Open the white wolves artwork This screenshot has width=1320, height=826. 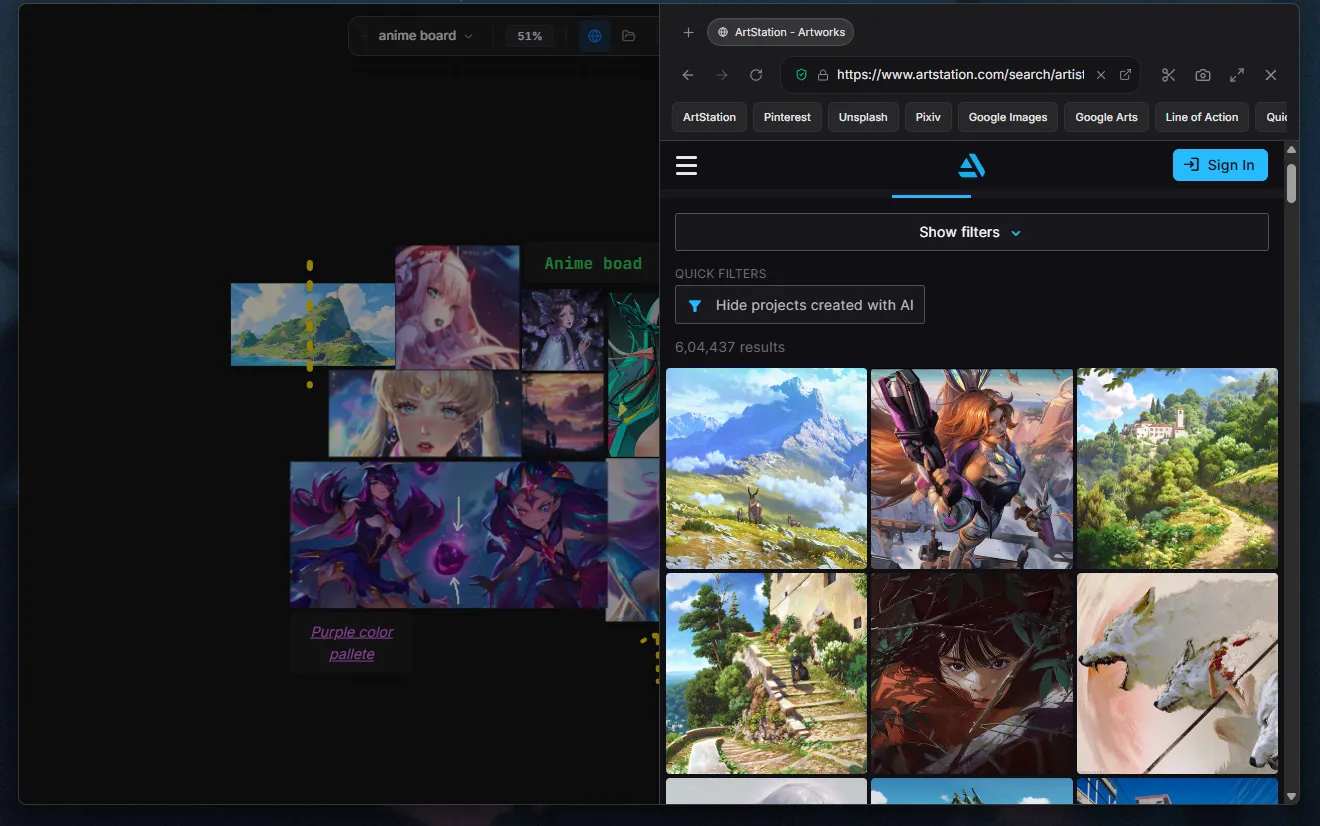coord(1177,673)
